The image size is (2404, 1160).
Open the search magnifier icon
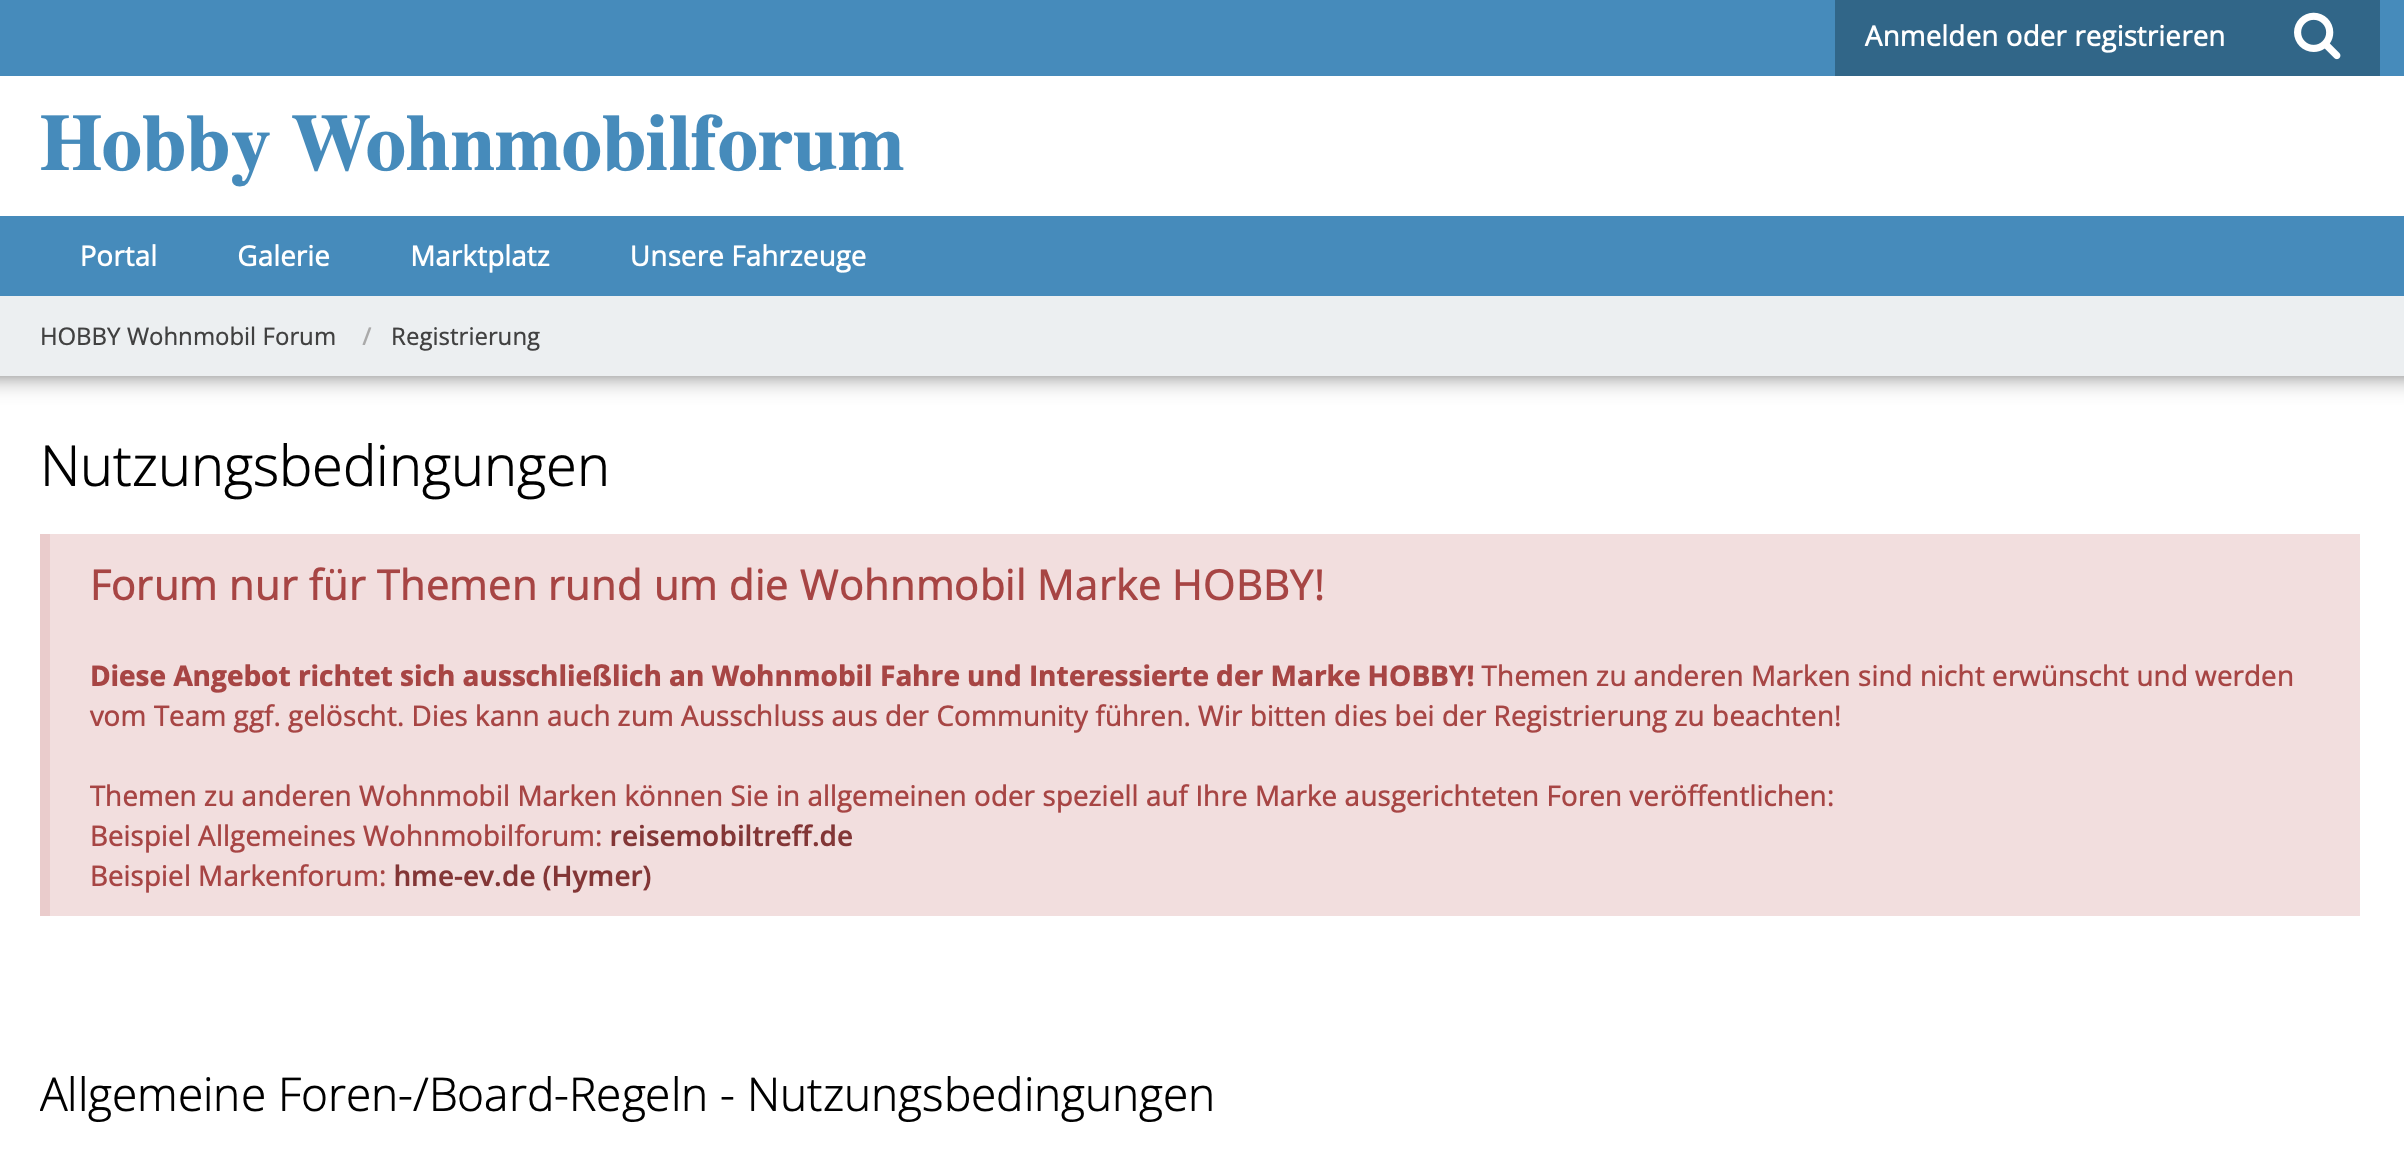pyautogui.click(x=2316, y=38)
